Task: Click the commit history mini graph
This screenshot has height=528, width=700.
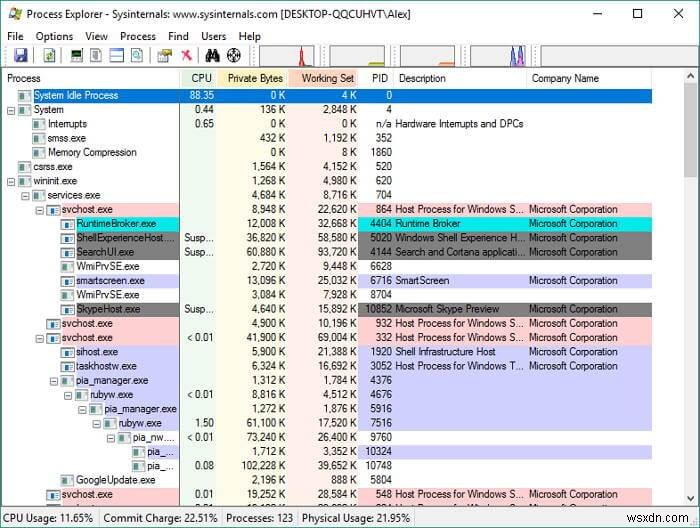Action: click(357, 56)
